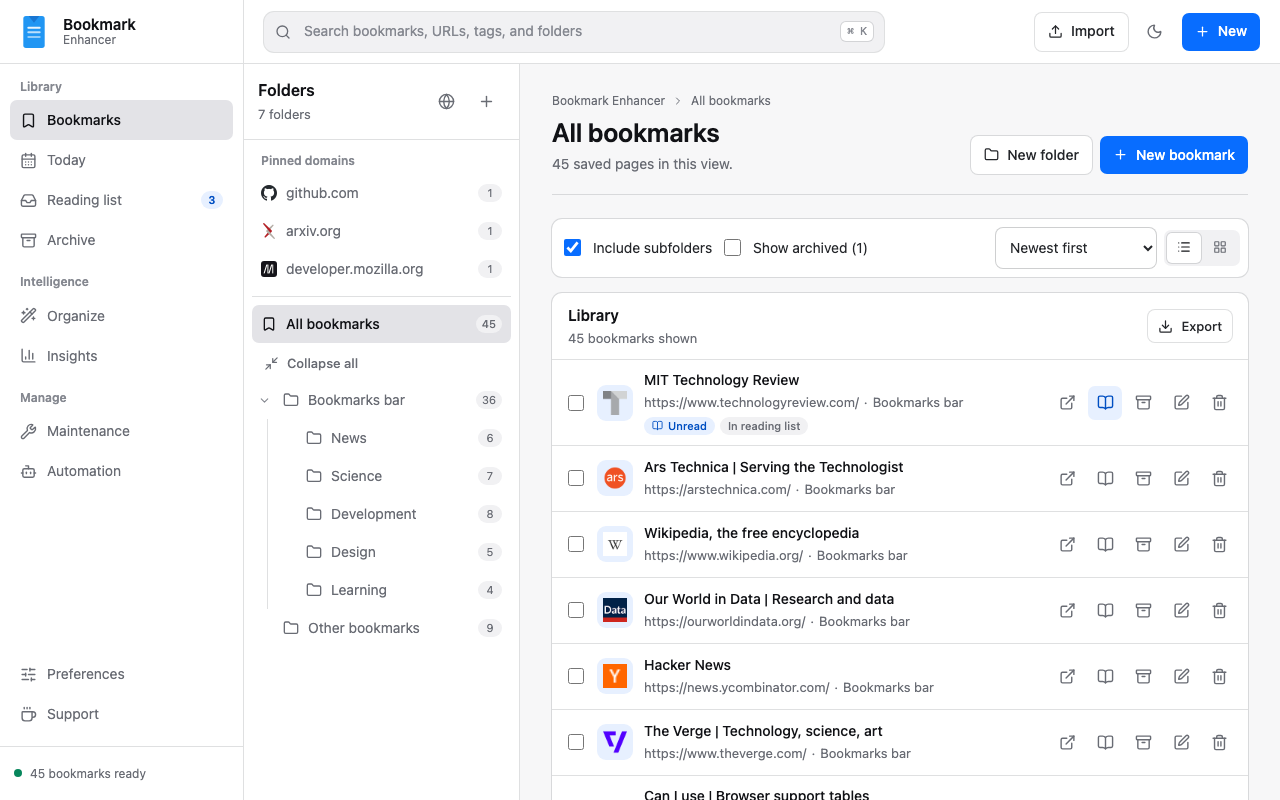
Task: Click Collapse all folders
Action: [311, 363]
